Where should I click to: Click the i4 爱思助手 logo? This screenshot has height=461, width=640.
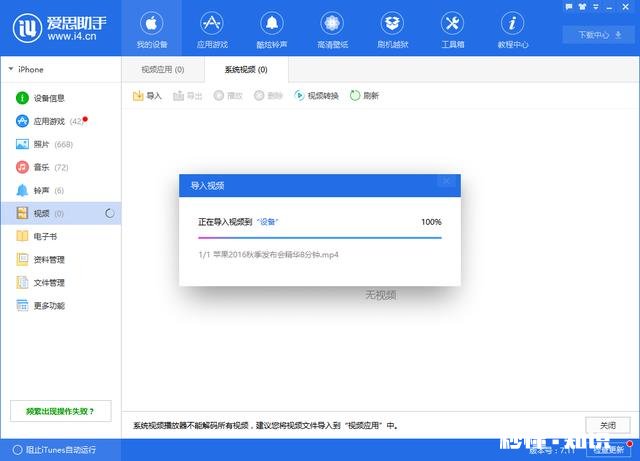click(x=60, y=28)
